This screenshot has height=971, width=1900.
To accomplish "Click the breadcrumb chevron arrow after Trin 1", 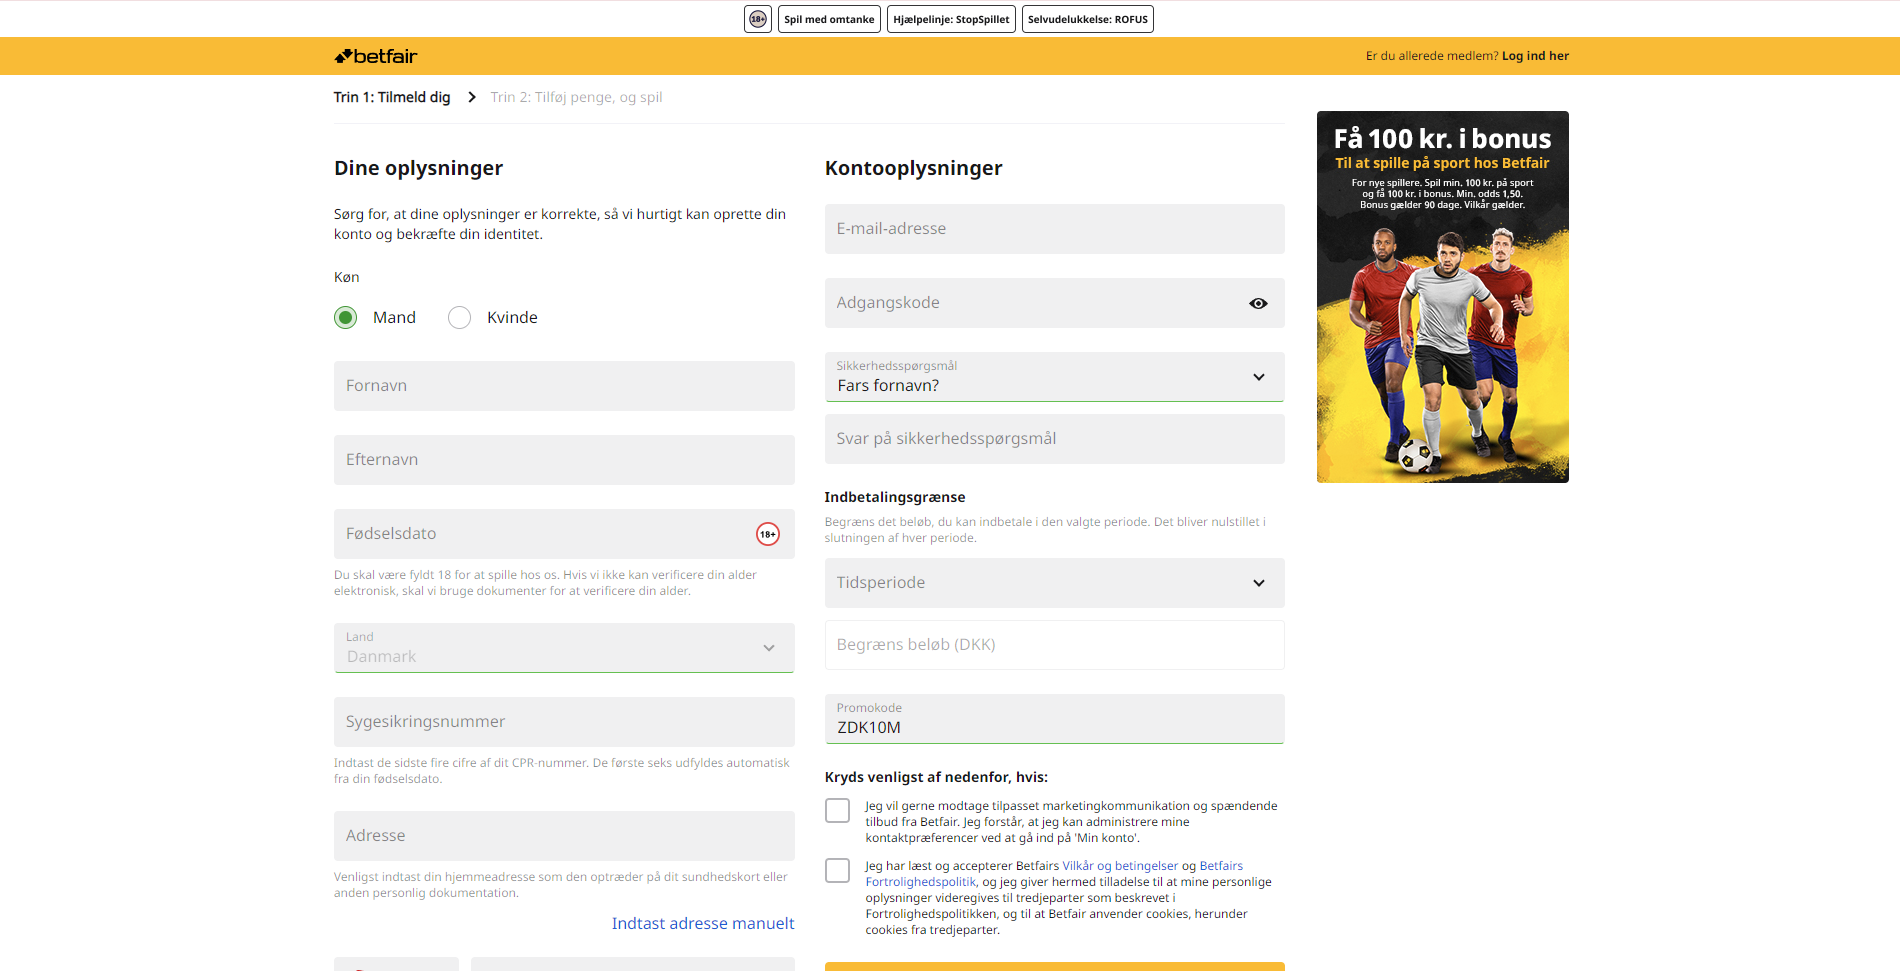I will [472, 97].
